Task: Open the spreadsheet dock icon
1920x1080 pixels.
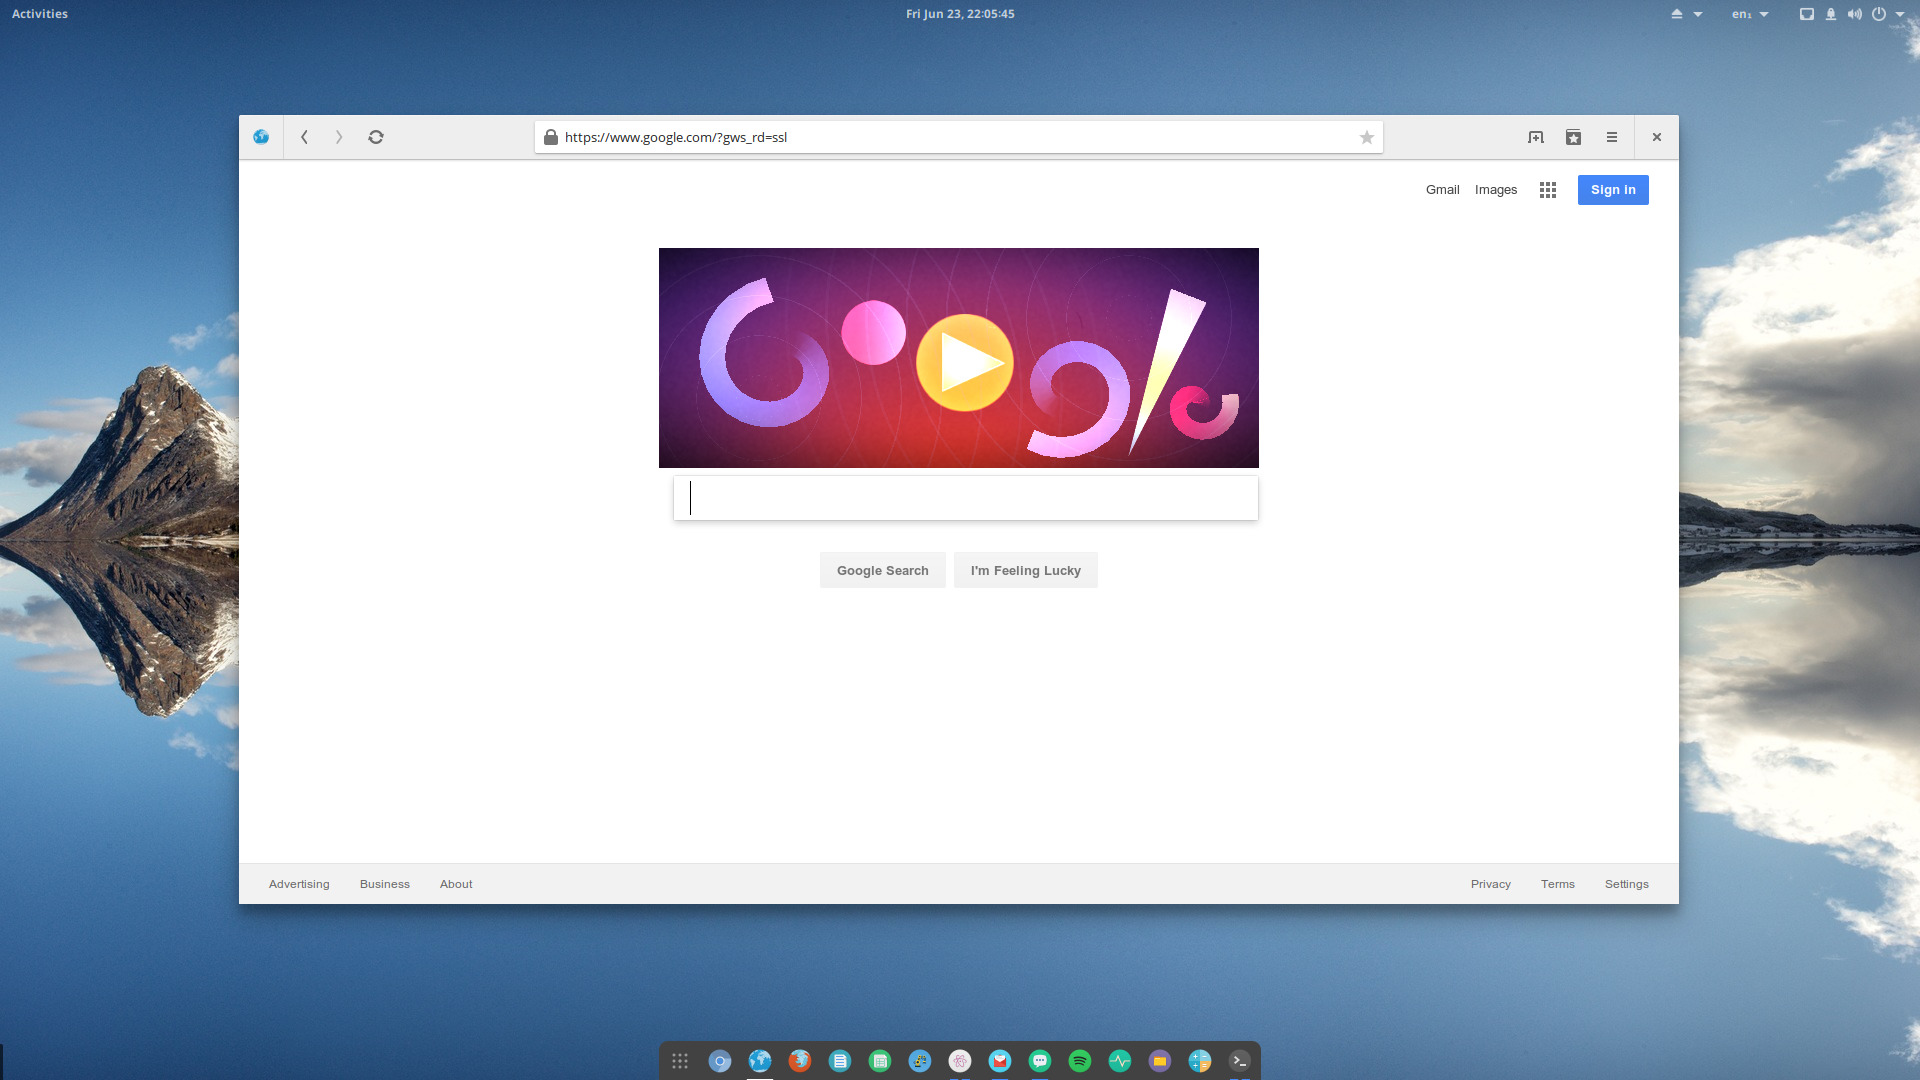Action: click(x=880, y=1061)
